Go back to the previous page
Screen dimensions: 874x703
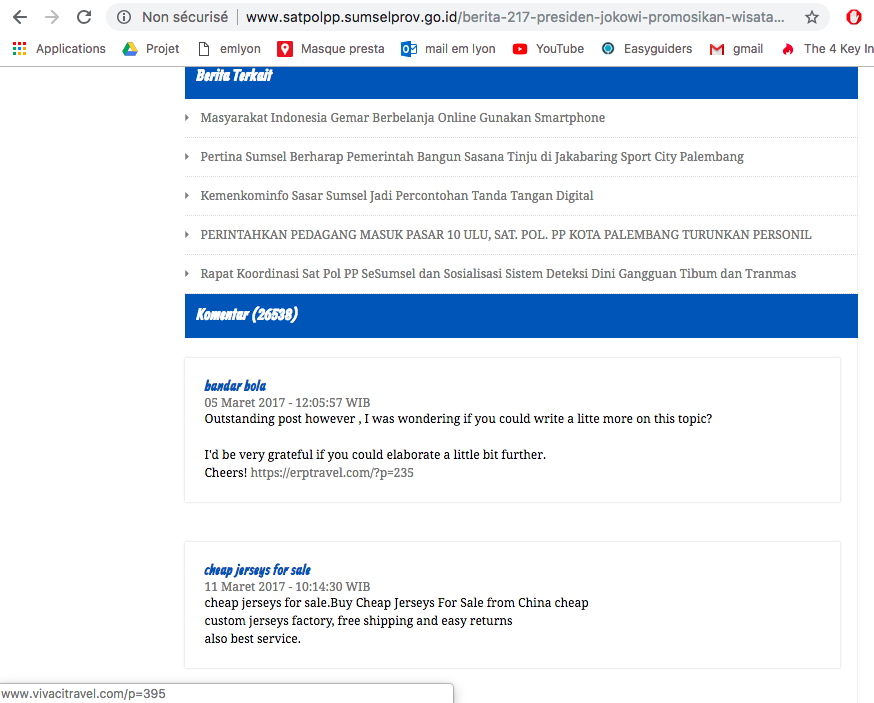tap(20, 17)
